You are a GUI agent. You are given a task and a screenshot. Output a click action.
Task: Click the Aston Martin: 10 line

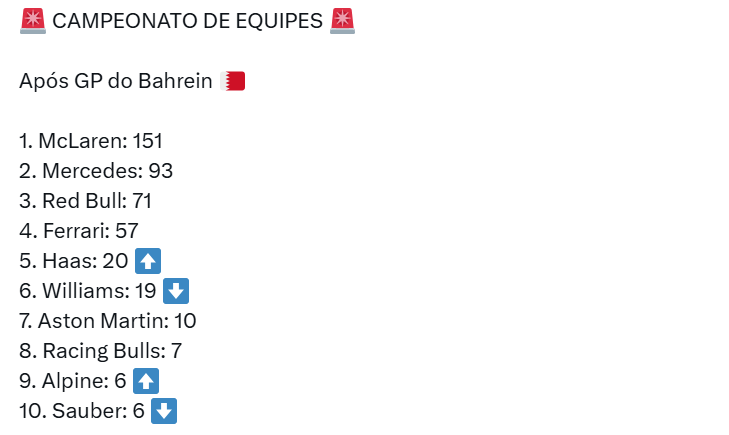pos(108,321)
